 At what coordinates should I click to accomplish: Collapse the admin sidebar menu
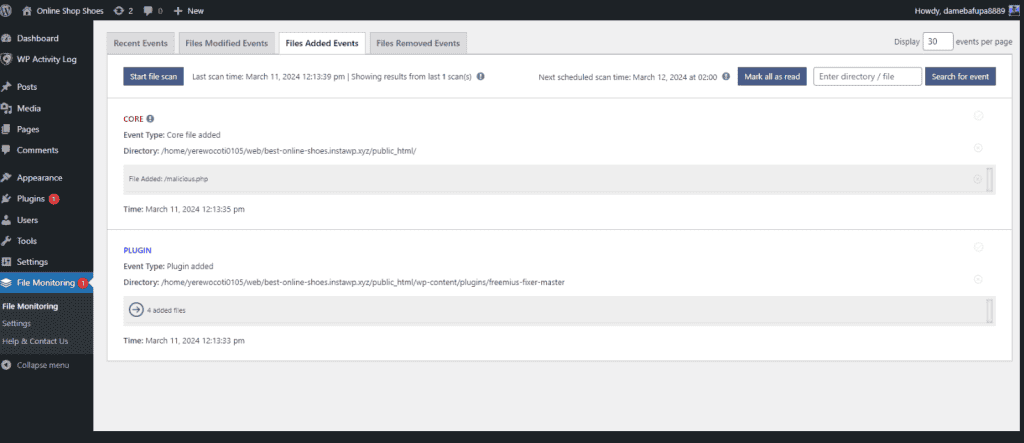click(42, 365)
